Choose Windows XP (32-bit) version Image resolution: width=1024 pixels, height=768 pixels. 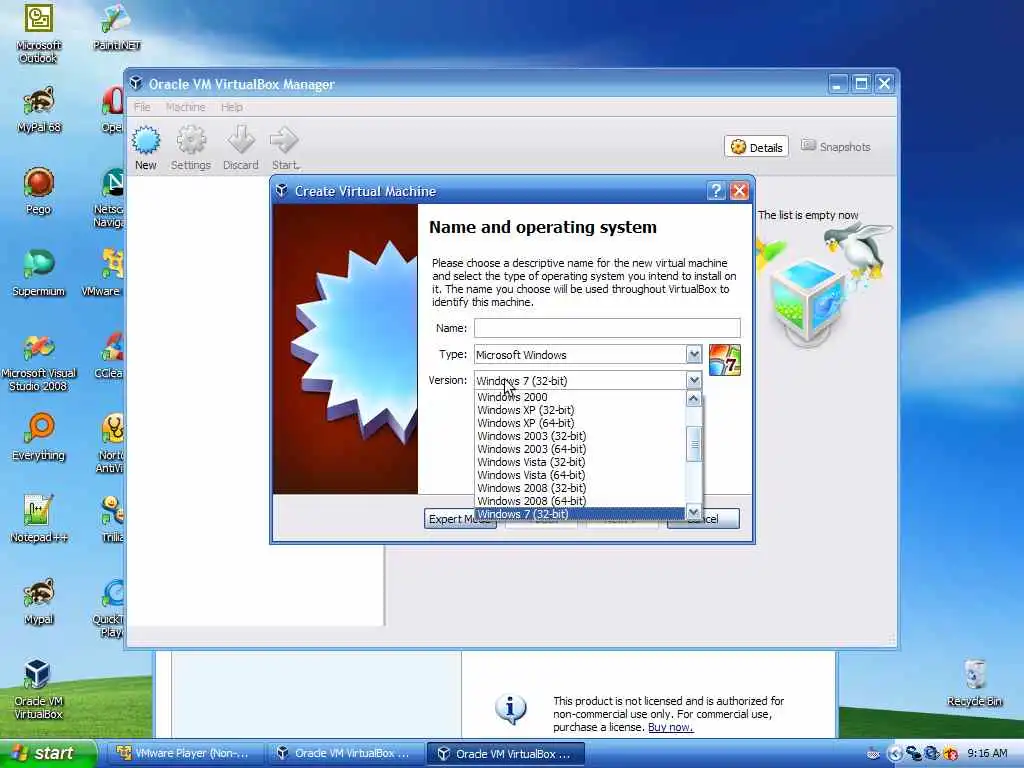coord(580,410)
